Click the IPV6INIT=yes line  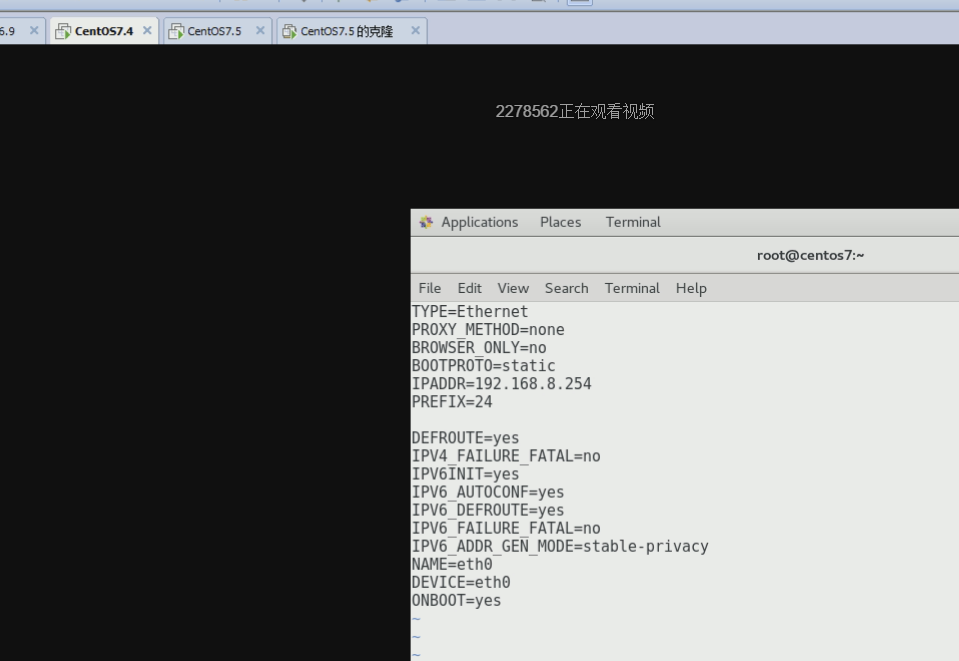[x=465, y=475]
